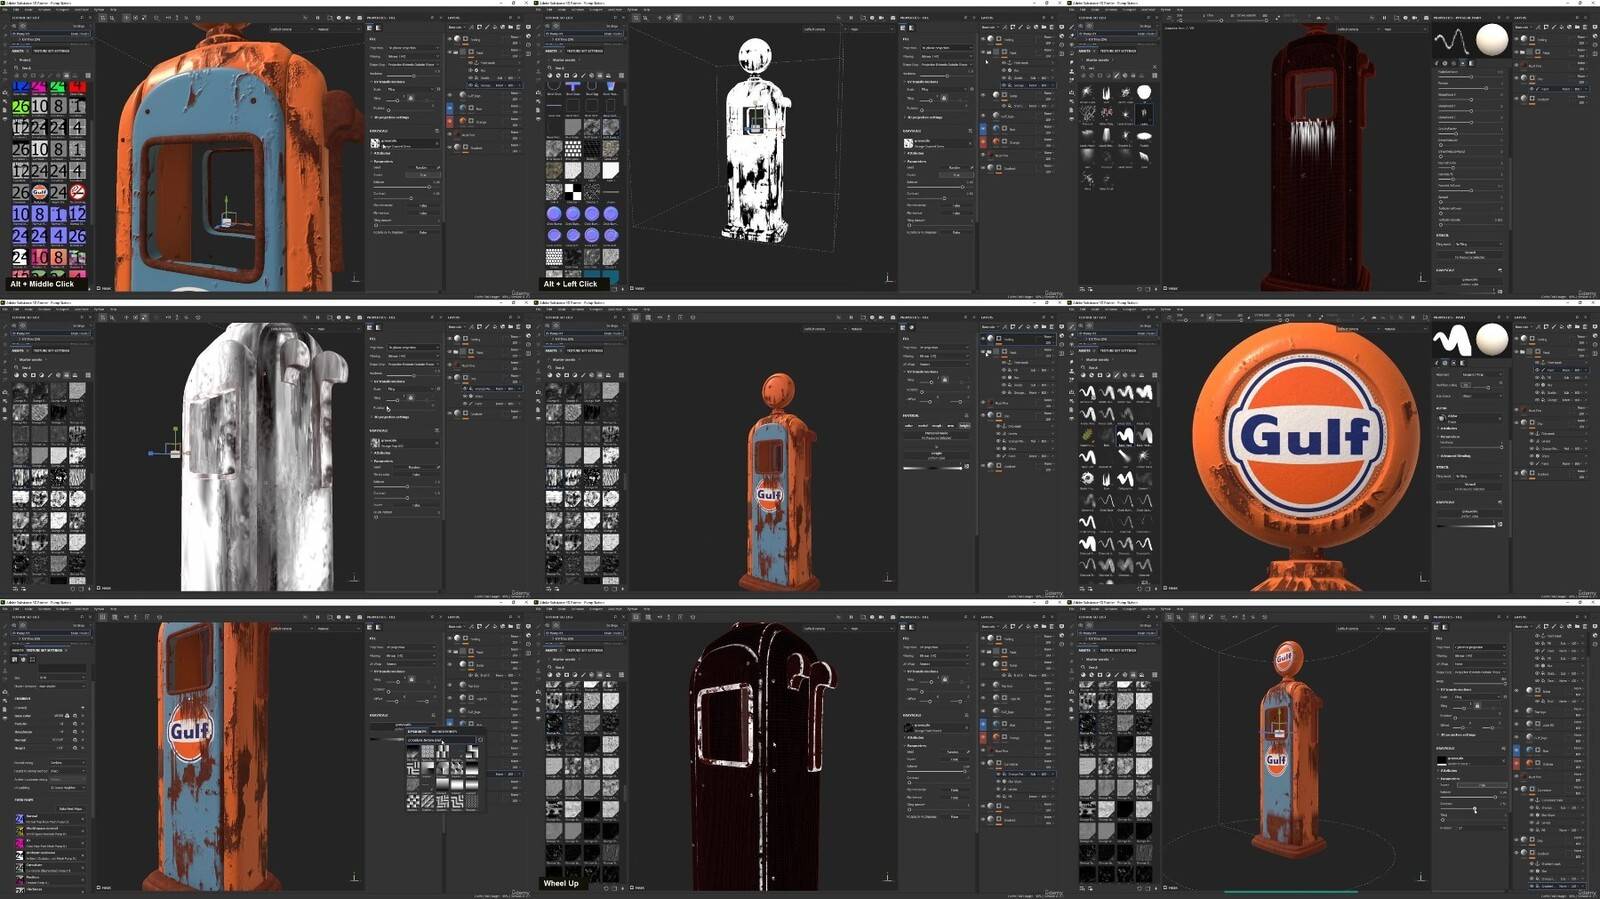Click the material sphere preview in the Gulf globe window's Properties
The image size is (1600, 899).
(x=1492, y=339)
